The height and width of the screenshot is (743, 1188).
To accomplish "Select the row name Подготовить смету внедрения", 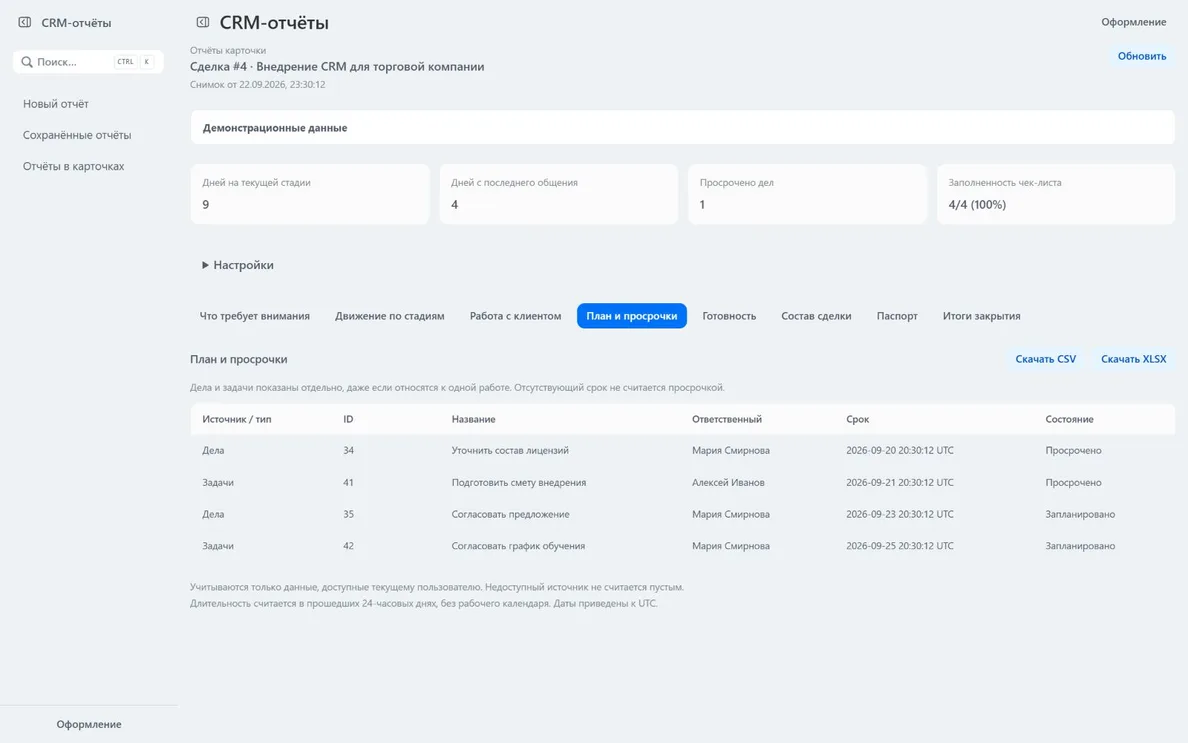I will (x=519, y=482).
